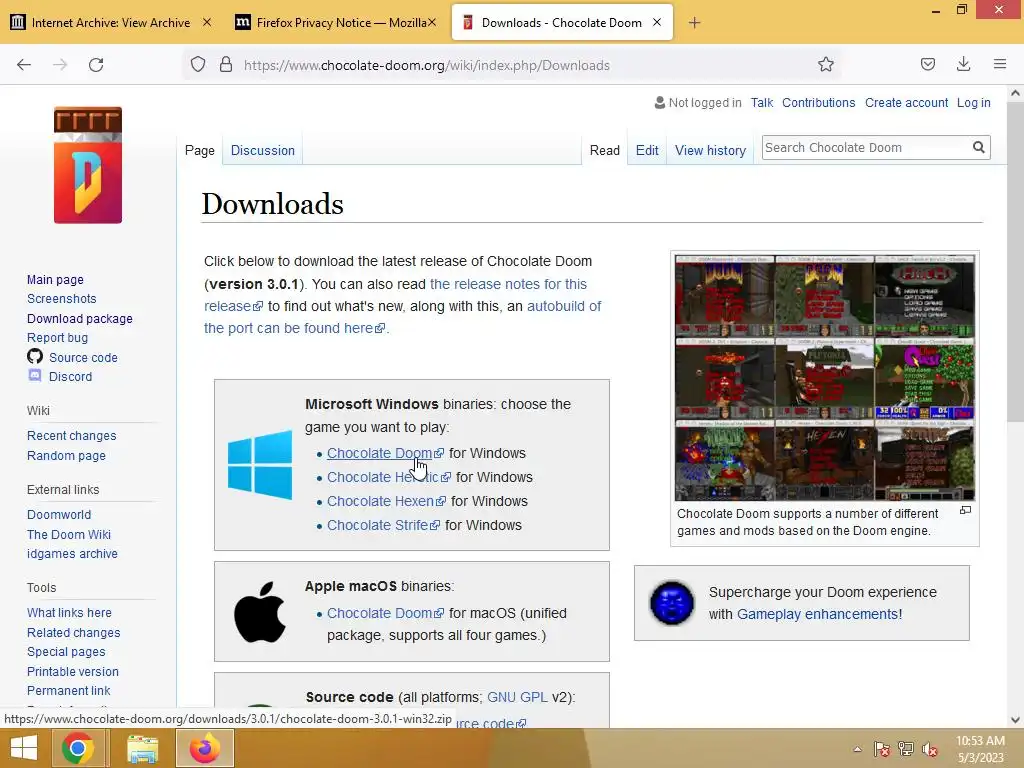This screenshot has height=768, width=1024.
Task: Close the Firefox Privacy Notice tab
Action: 432,22
